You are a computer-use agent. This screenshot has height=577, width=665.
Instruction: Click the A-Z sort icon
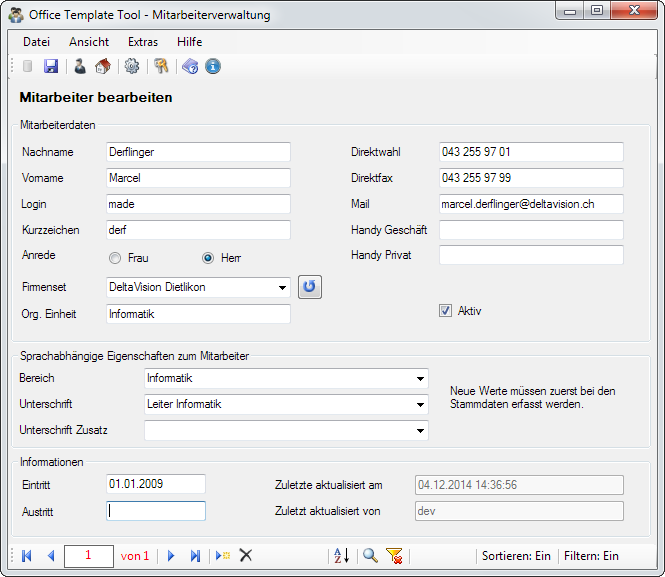coord(341,556)
